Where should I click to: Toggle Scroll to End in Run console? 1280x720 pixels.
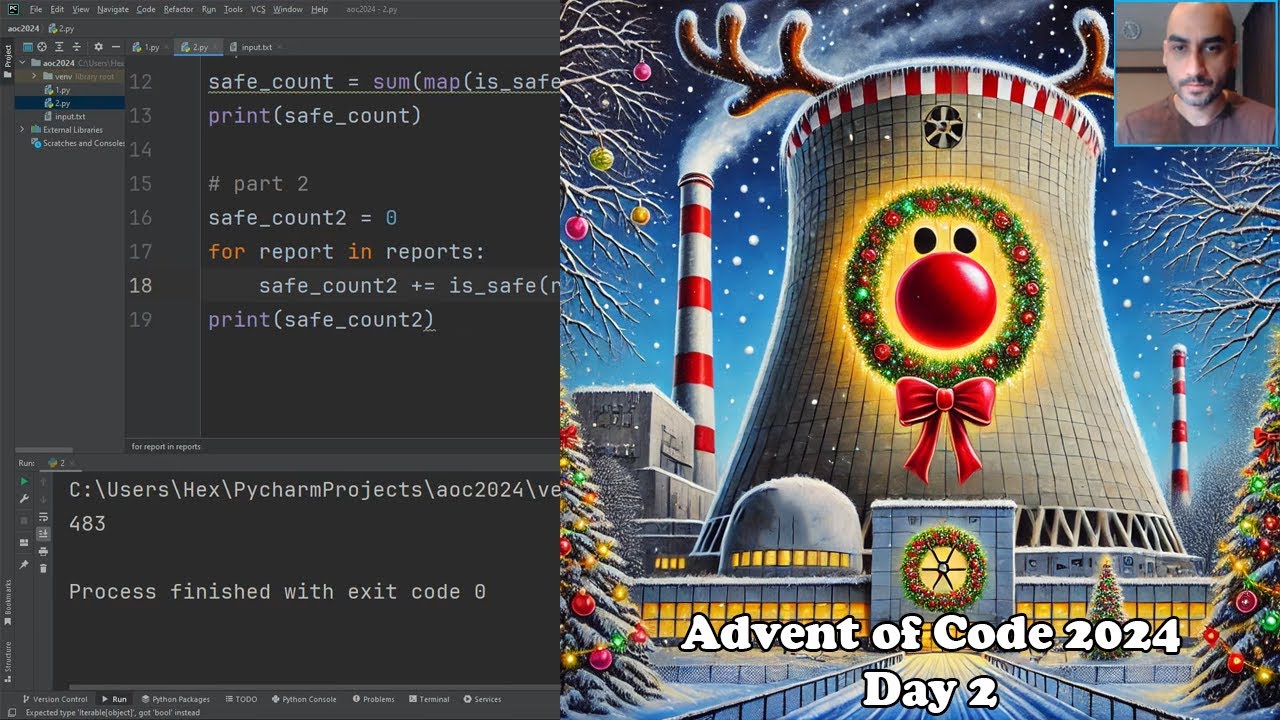(x=43, y=534)
